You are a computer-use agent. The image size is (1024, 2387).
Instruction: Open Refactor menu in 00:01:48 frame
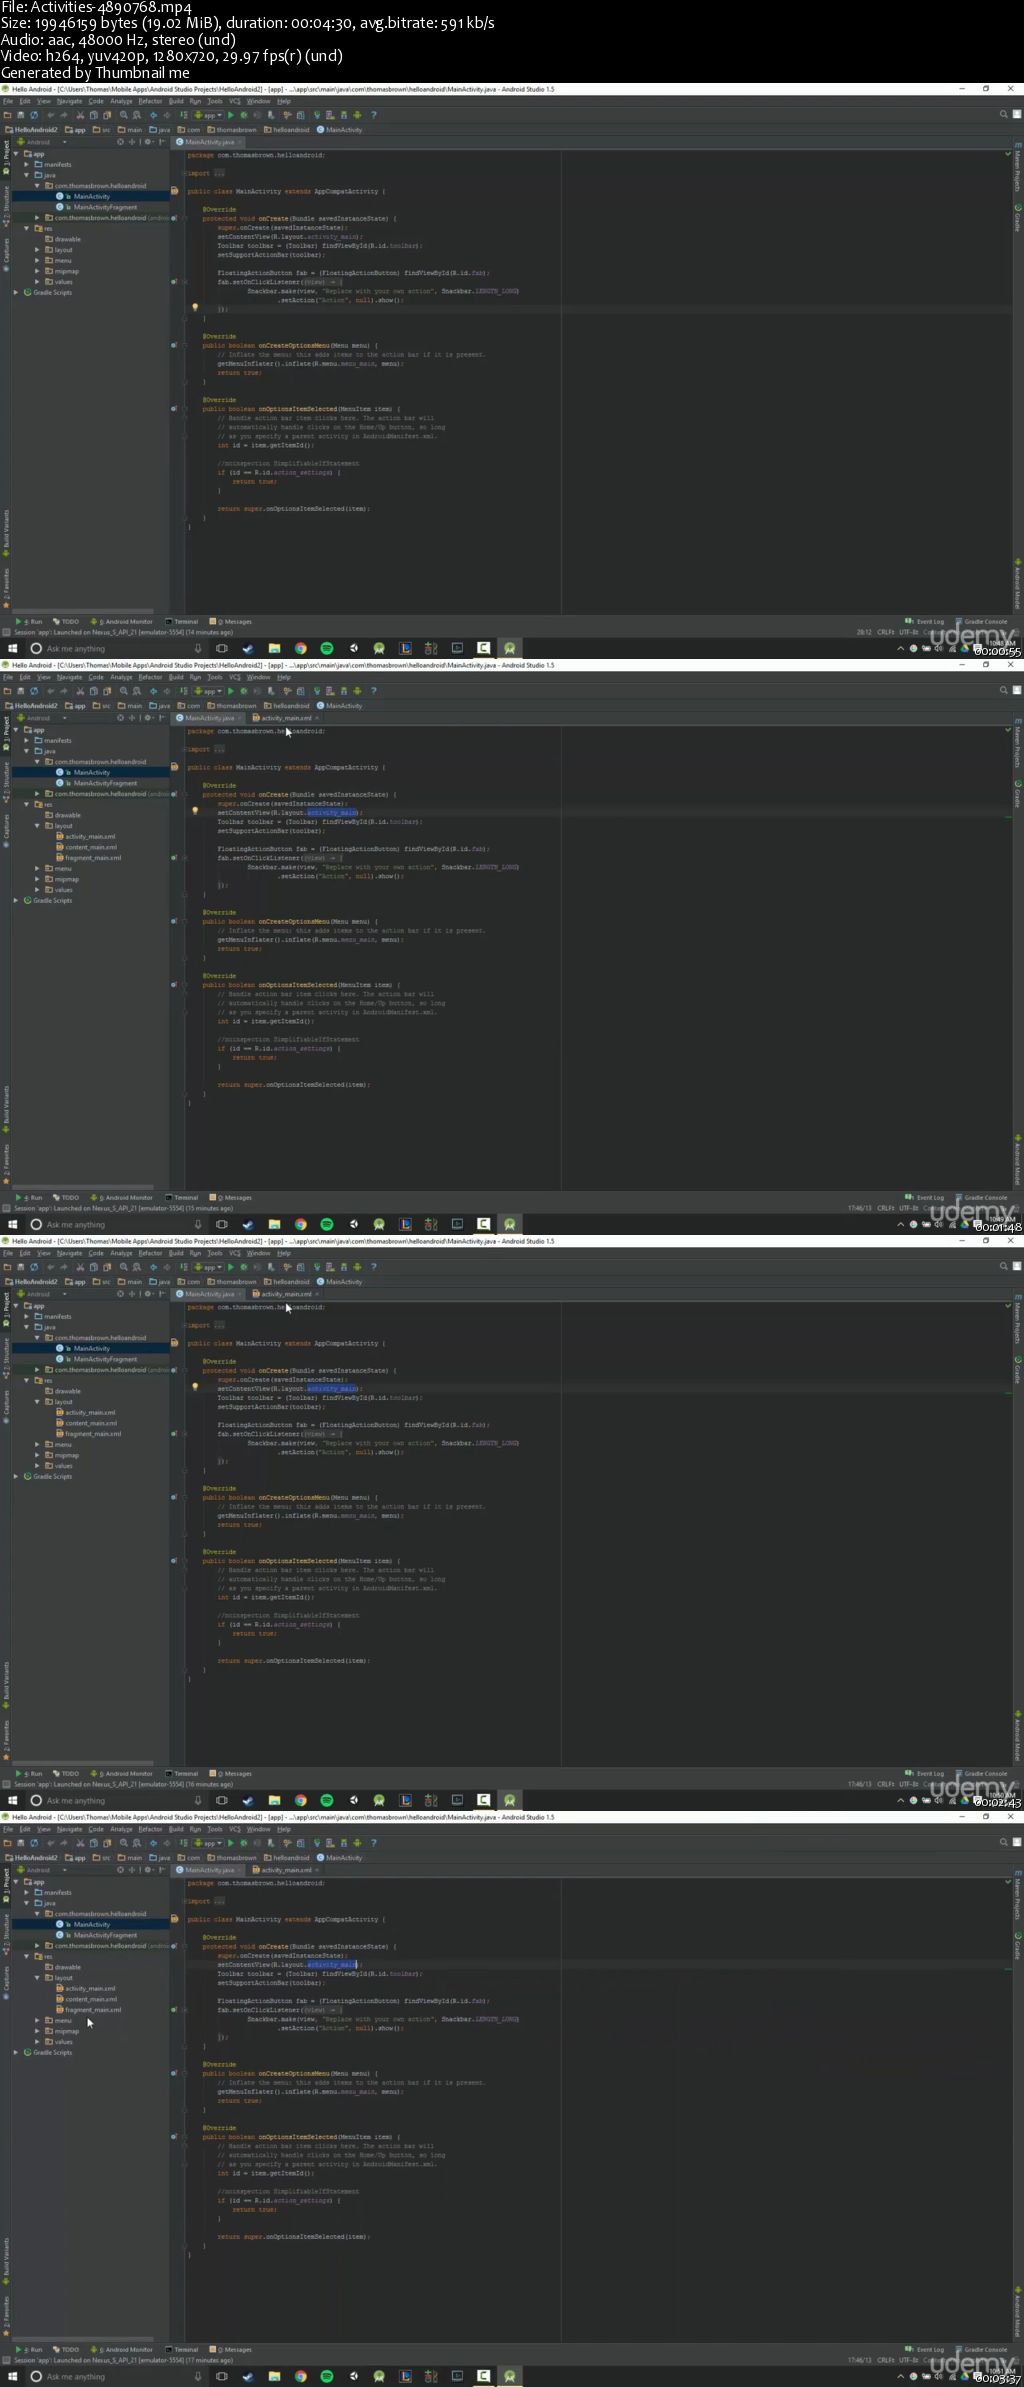(150, 677)
